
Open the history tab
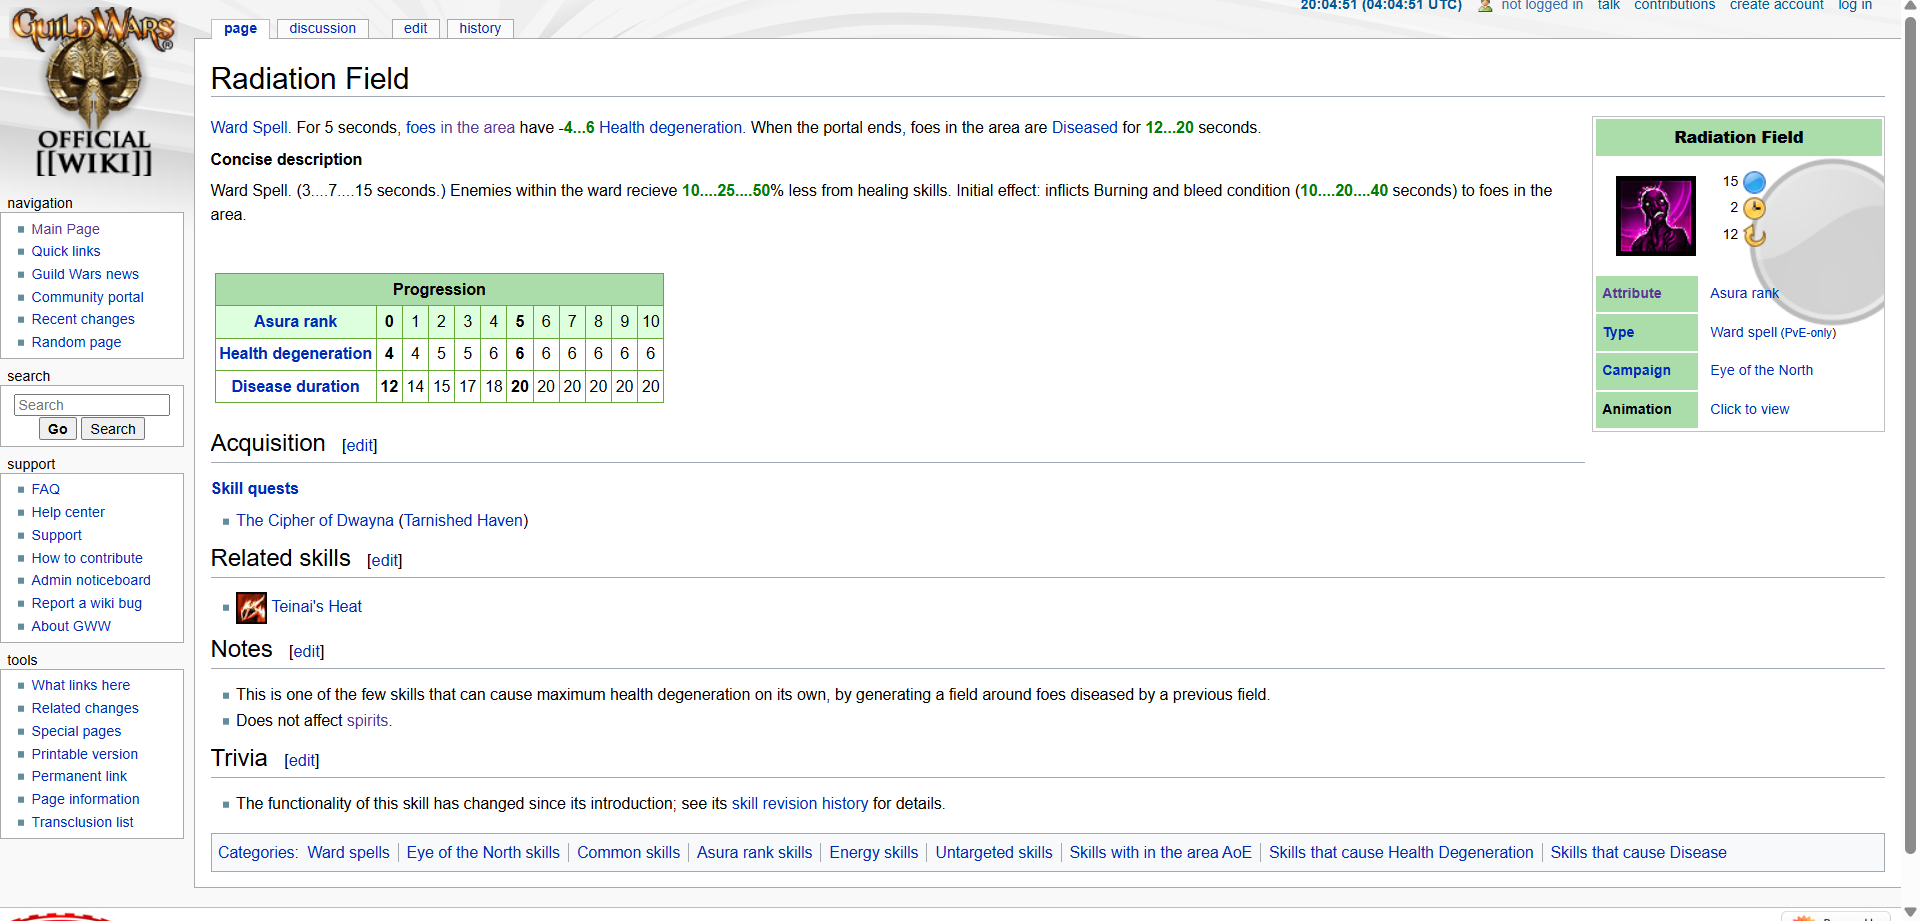(x=480, y=28)
